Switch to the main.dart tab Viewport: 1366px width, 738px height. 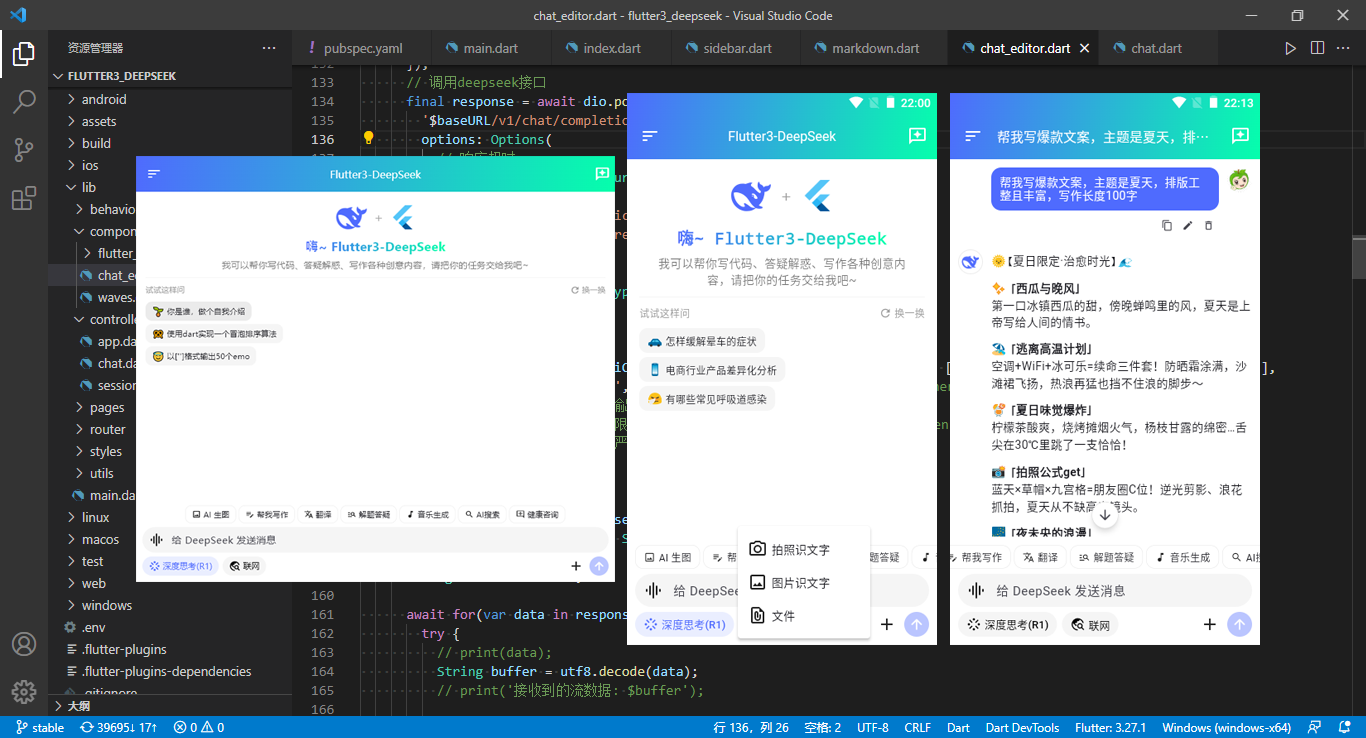point(490,48)
